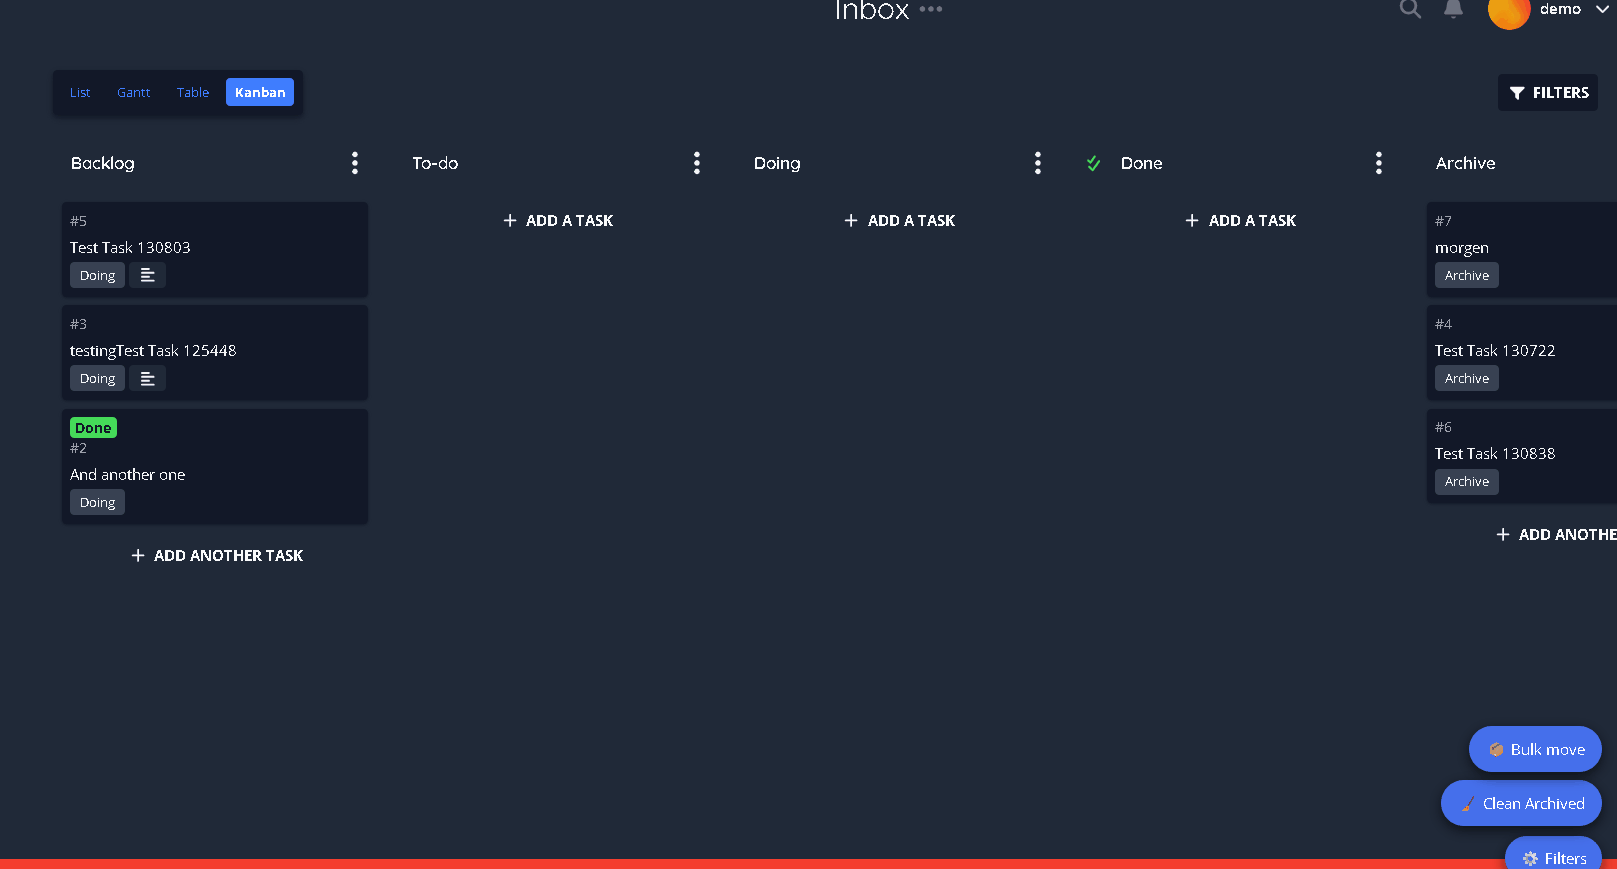Open Inbox project options ellipsis

tap(931, 10)
